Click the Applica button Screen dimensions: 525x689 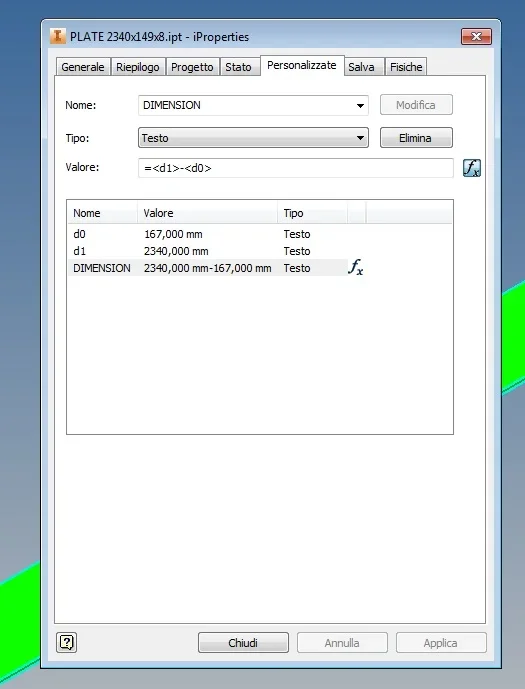pos(441,643)
